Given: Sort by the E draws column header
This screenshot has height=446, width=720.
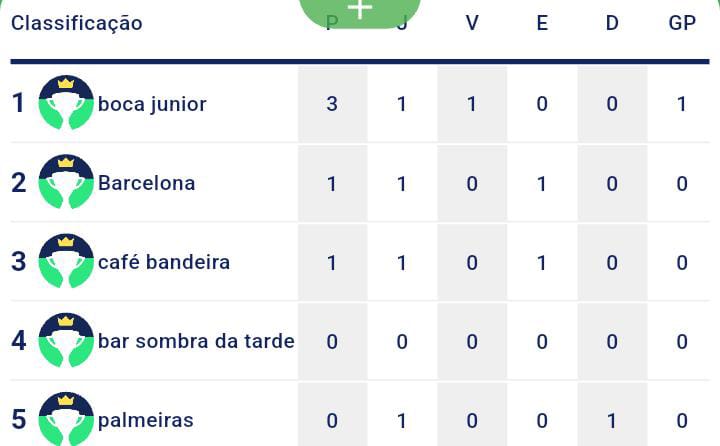Looking at the screenshot, I should (542, 23).
